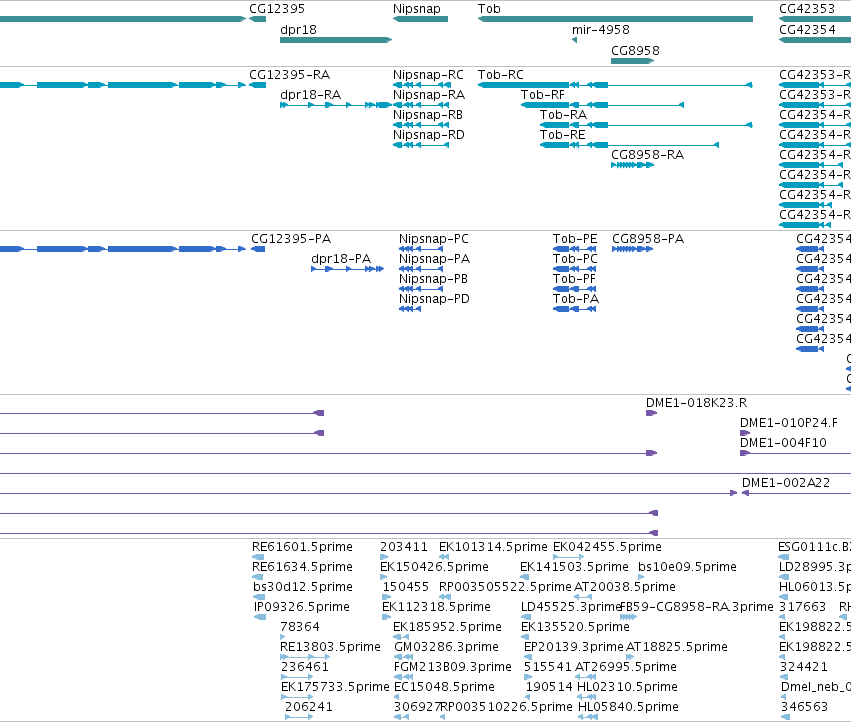Select the Nipsnap gene label

pyautogui.click(x=416, y=9)
